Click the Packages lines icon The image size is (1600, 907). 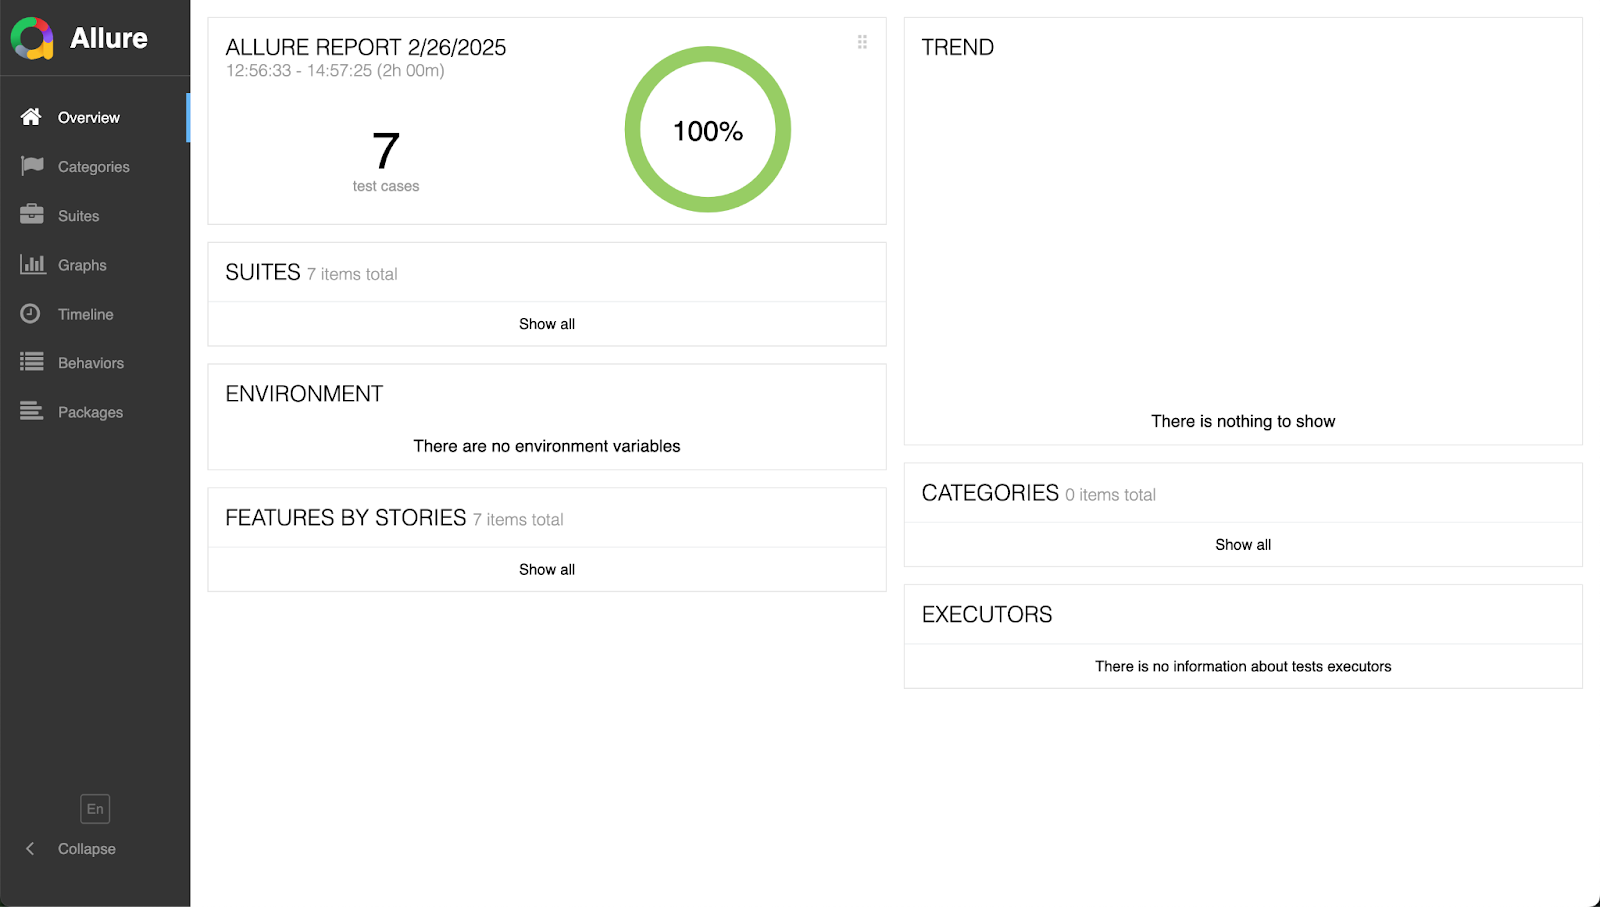(32, 411)
